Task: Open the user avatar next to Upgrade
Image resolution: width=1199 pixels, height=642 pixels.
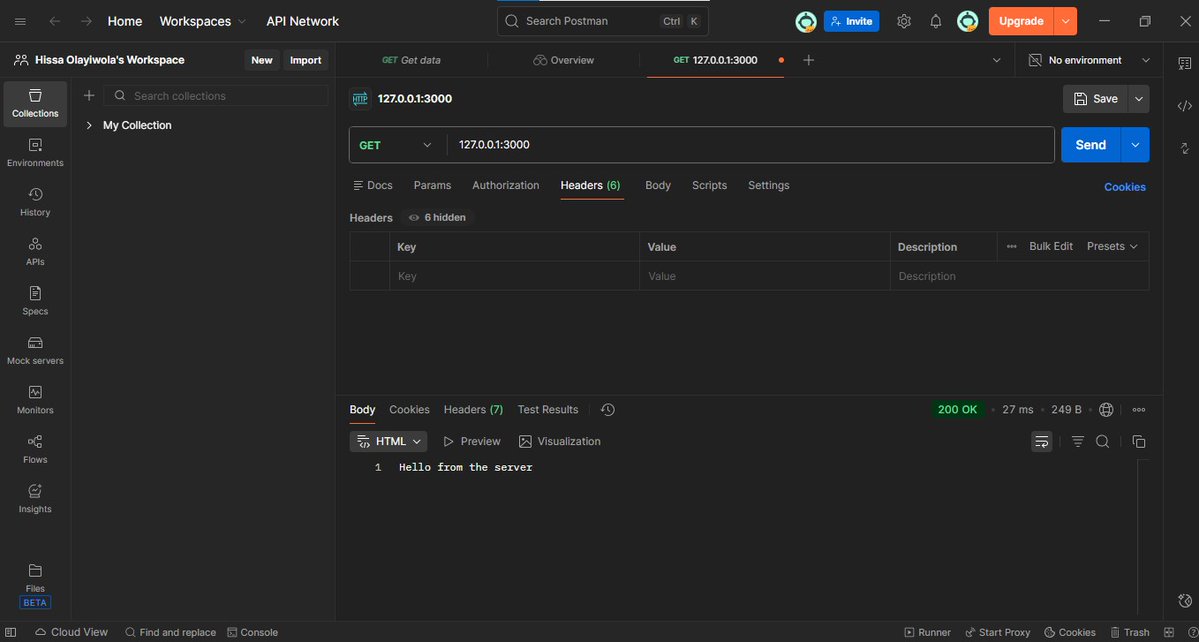Action: click(x=968, y=21)
